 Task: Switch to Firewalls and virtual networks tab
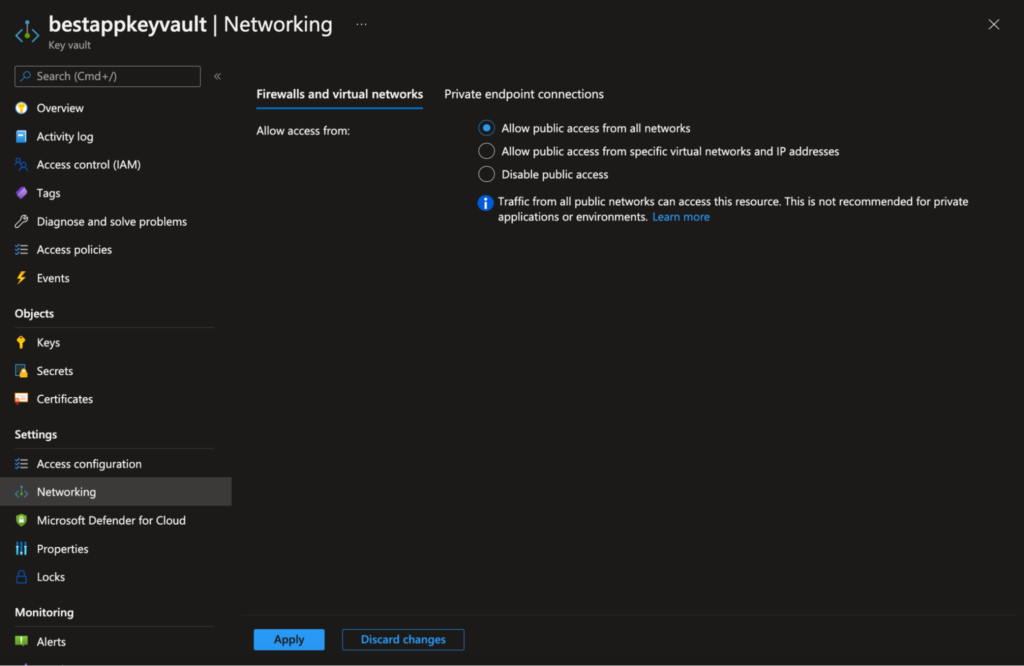[x=340, y=94]
